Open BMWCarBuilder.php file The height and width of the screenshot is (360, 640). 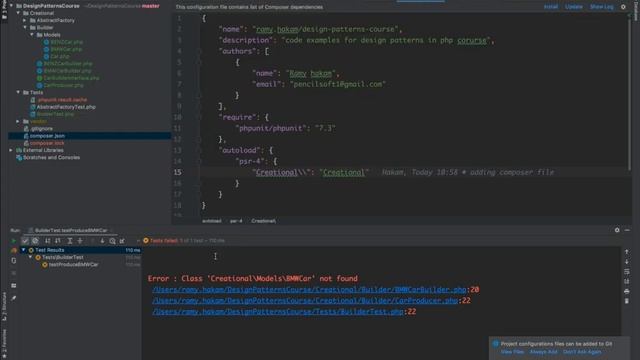pyautogui.click(x=67, y=71)
